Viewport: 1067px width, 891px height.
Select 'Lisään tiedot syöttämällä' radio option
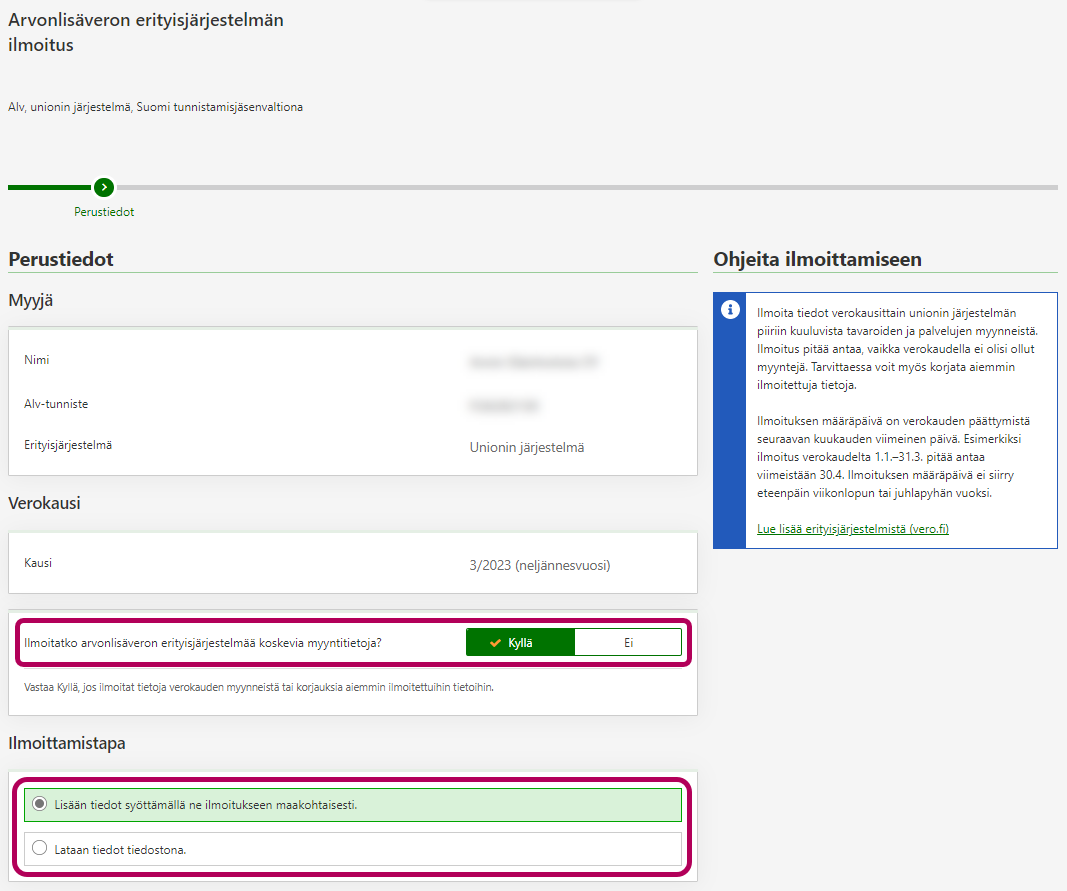[x=40, y=804]
